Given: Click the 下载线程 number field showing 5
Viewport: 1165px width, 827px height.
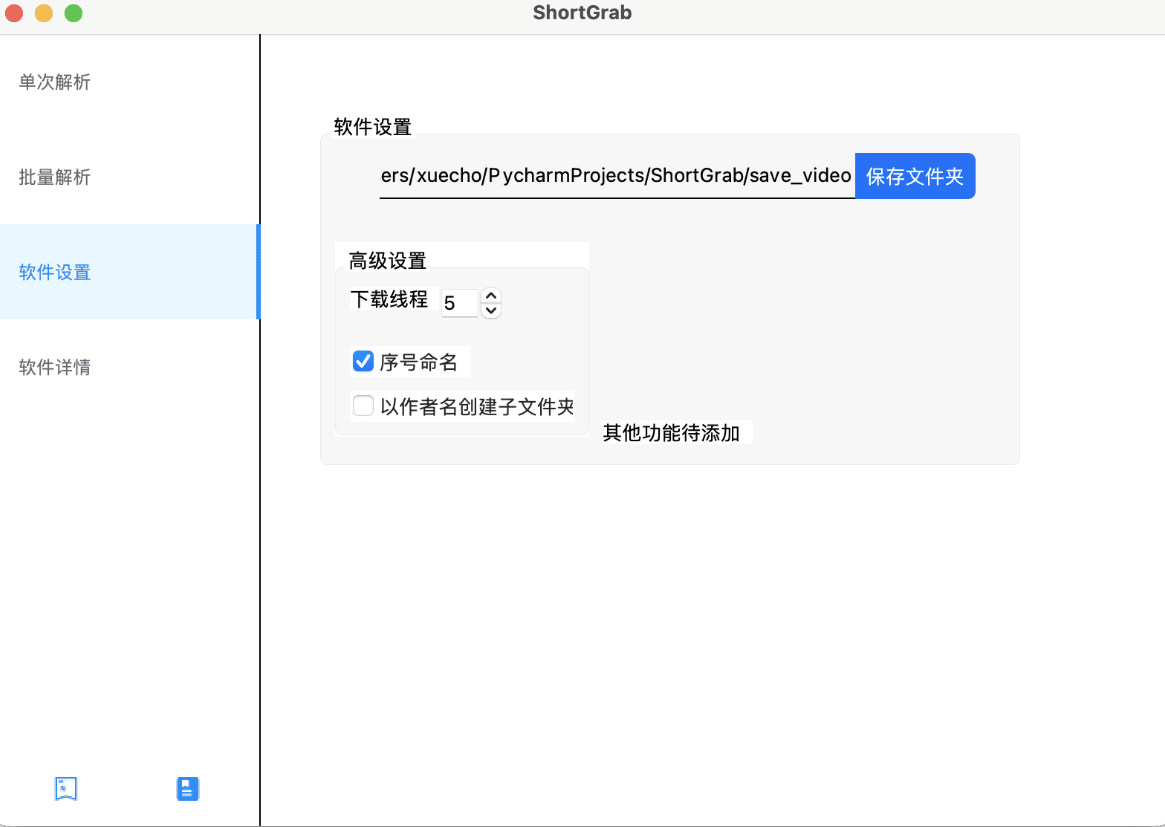Looking at the screenshot, I should click(x=459, y=303).
